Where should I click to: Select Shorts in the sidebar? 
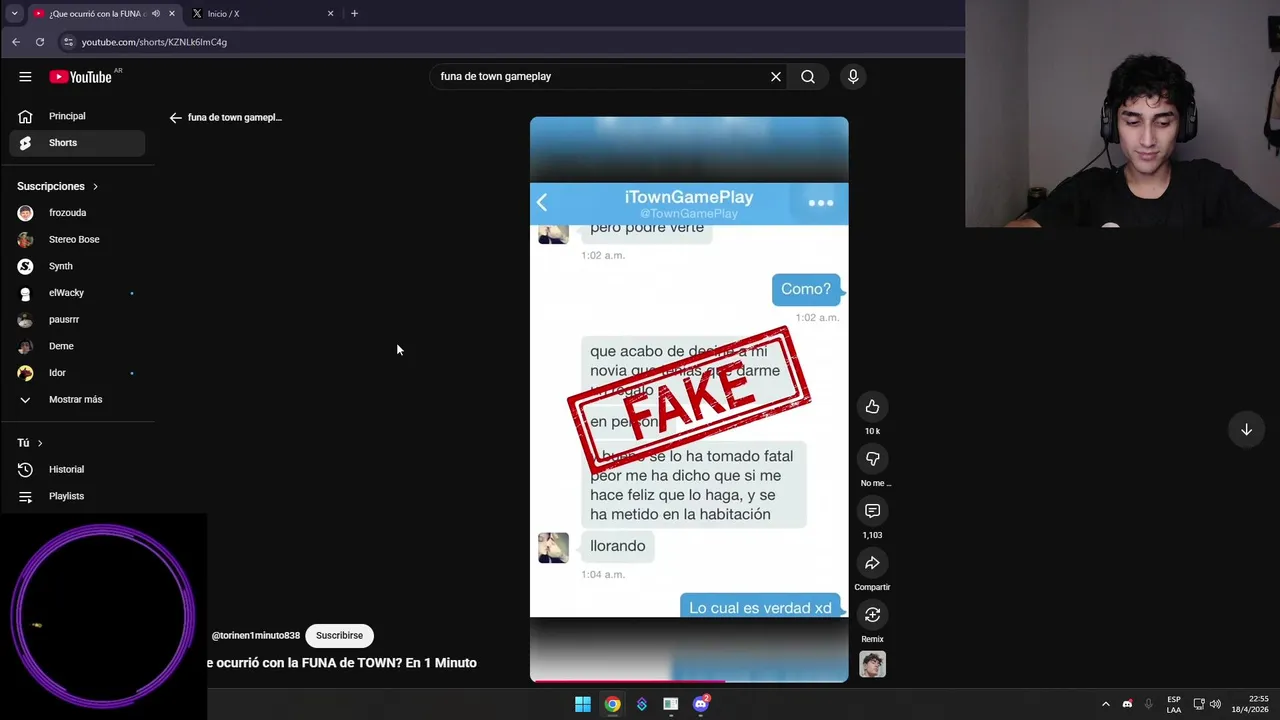click(x=77, y=143)
